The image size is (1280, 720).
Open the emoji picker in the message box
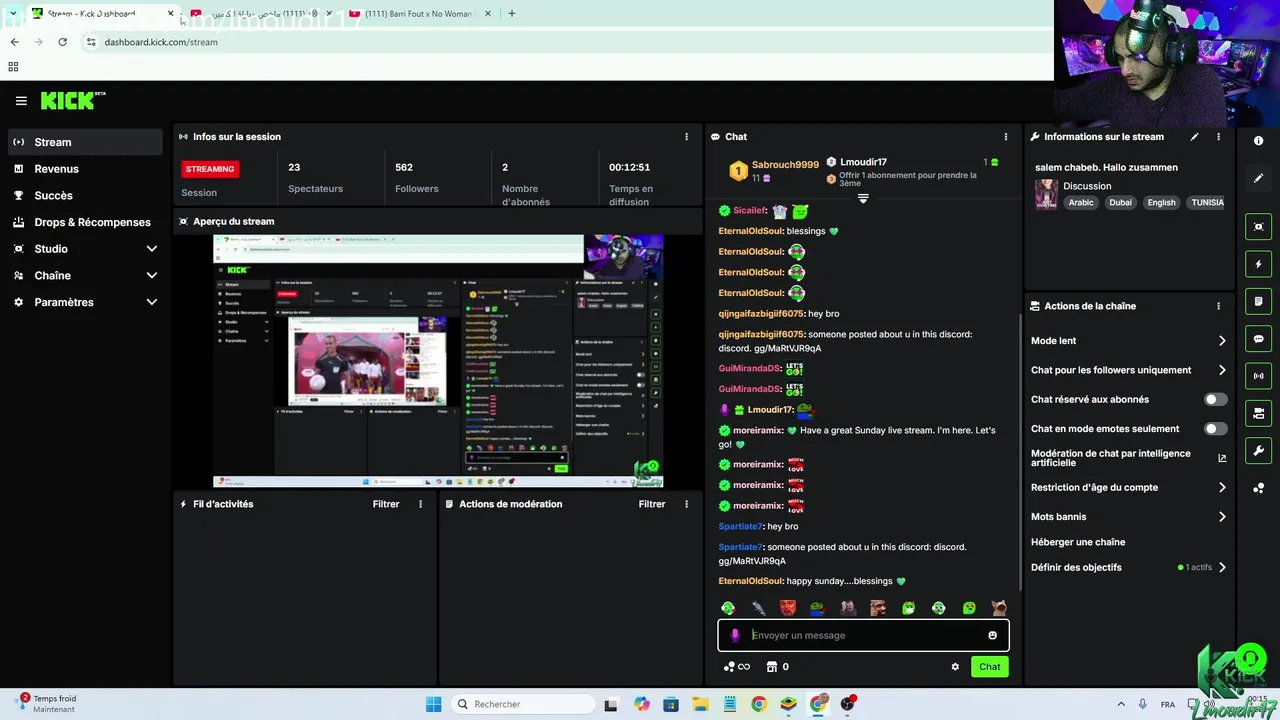(992, 635)
